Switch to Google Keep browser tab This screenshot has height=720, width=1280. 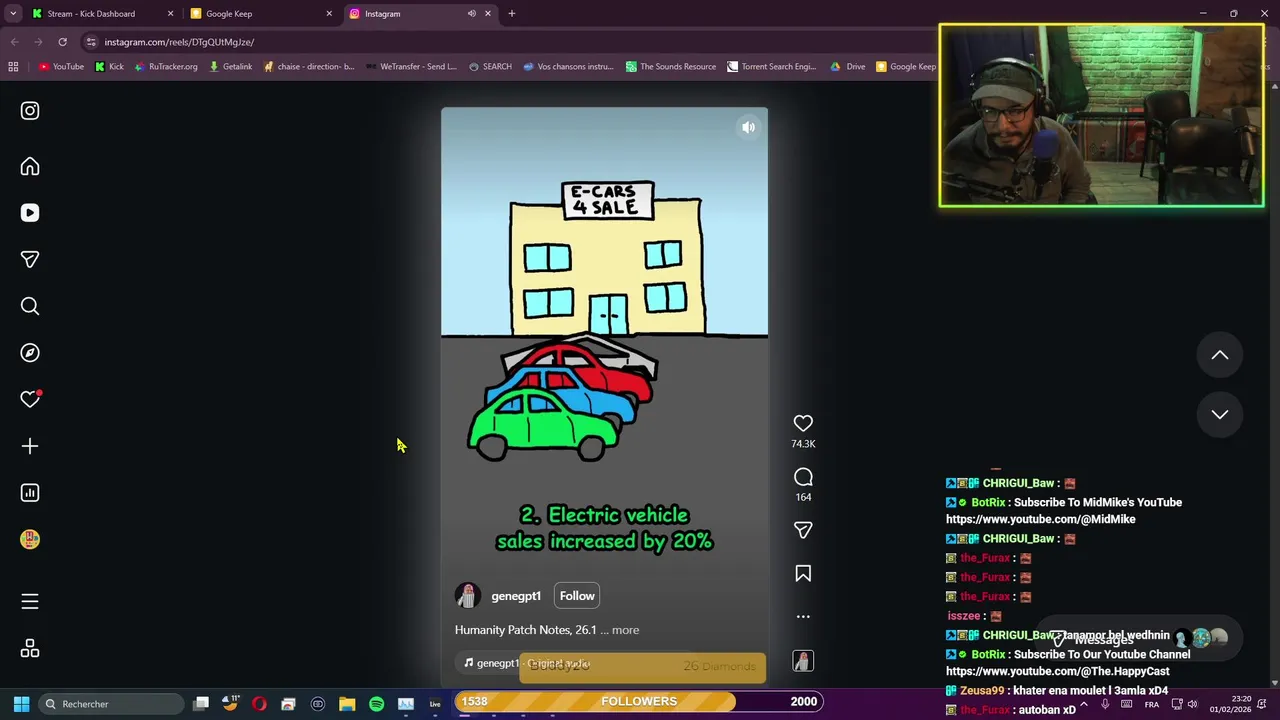click(260, 14)
